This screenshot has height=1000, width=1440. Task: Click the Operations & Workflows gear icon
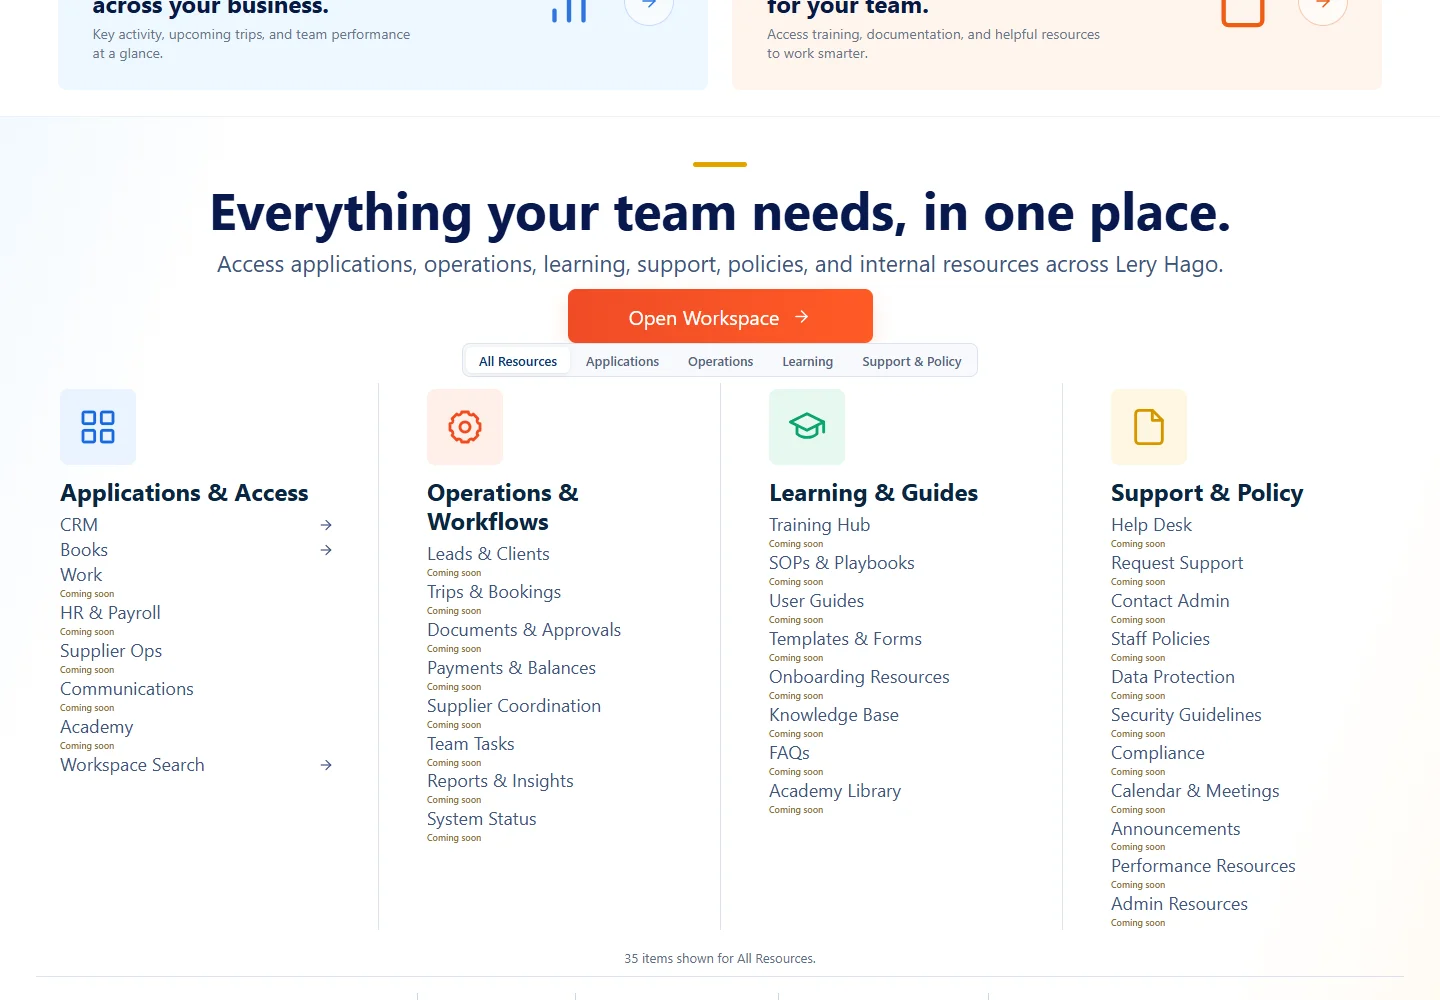pos(465,427)
